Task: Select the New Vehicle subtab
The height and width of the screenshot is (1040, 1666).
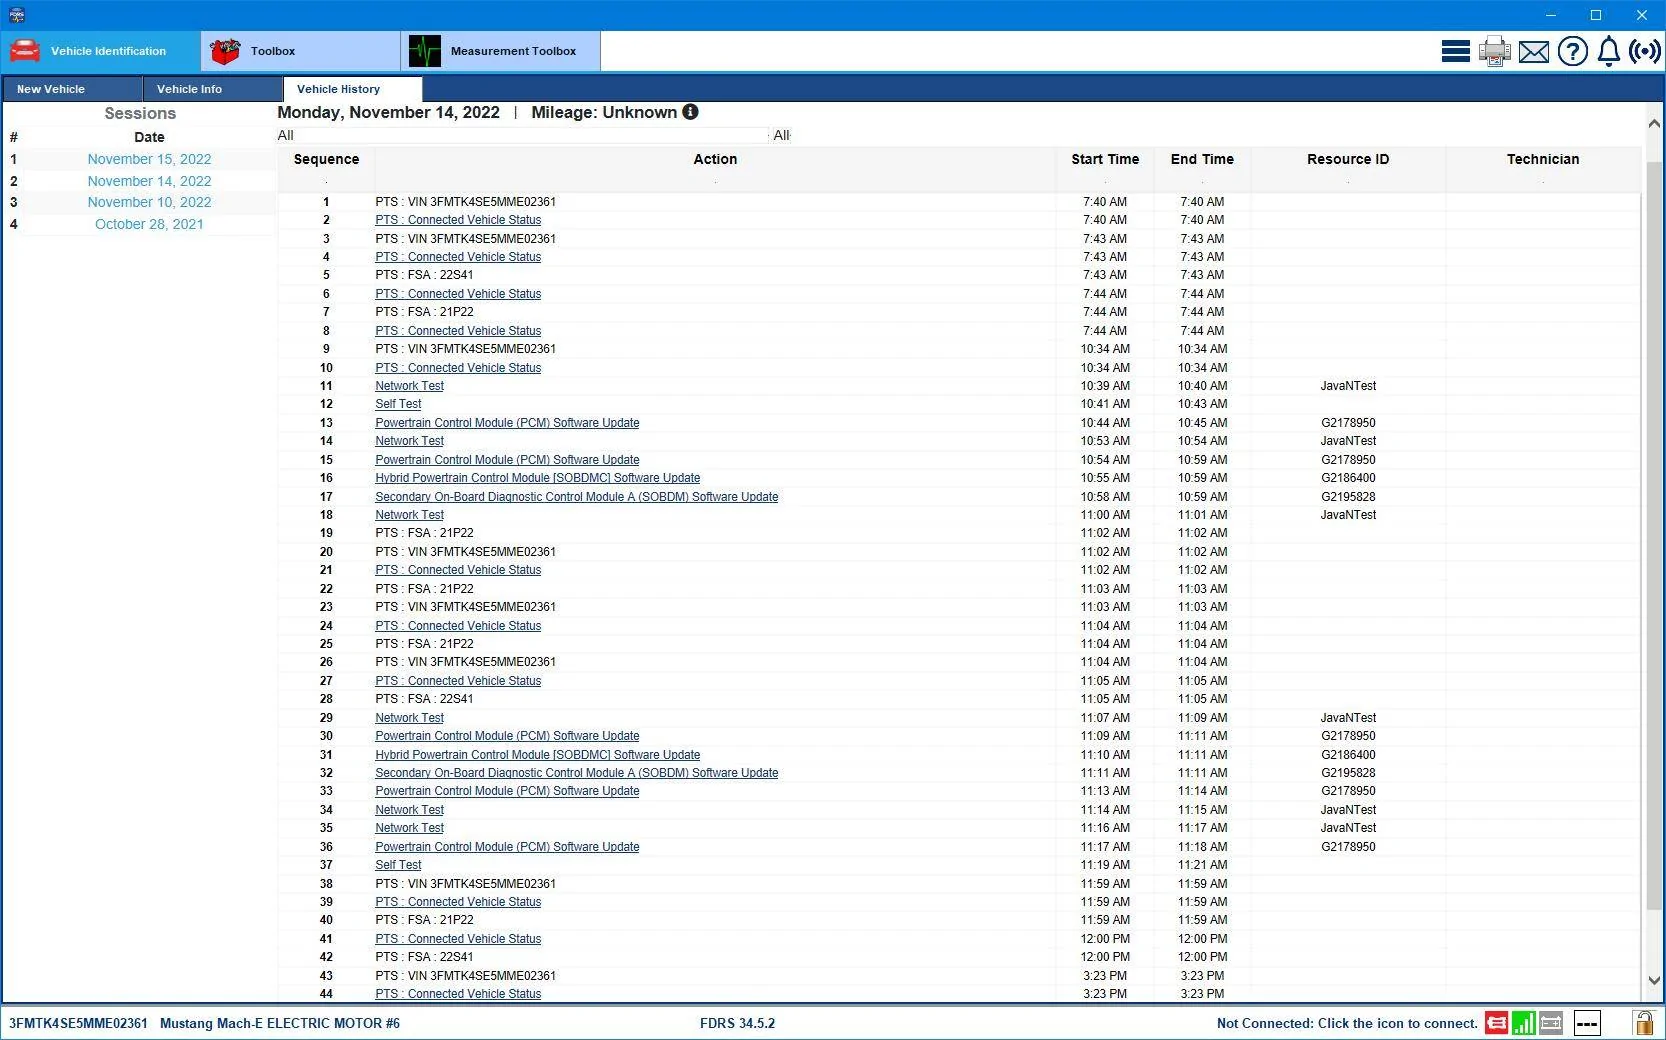Action: pos(72,89)
